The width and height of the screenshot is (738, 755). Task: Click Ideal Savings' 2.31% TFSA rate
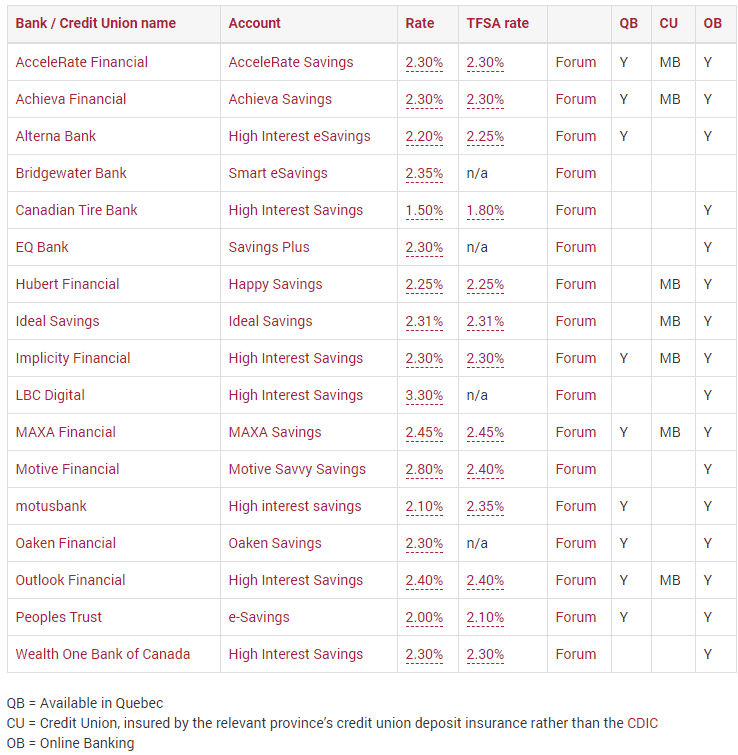(x=485, y=321)
